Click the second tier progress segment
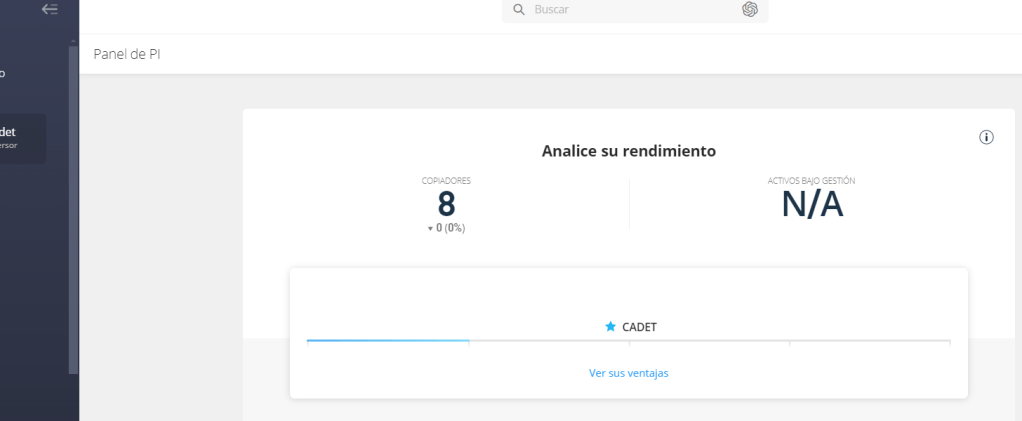Viewport: 1022px width, 421px height. [x=548, y=341]
